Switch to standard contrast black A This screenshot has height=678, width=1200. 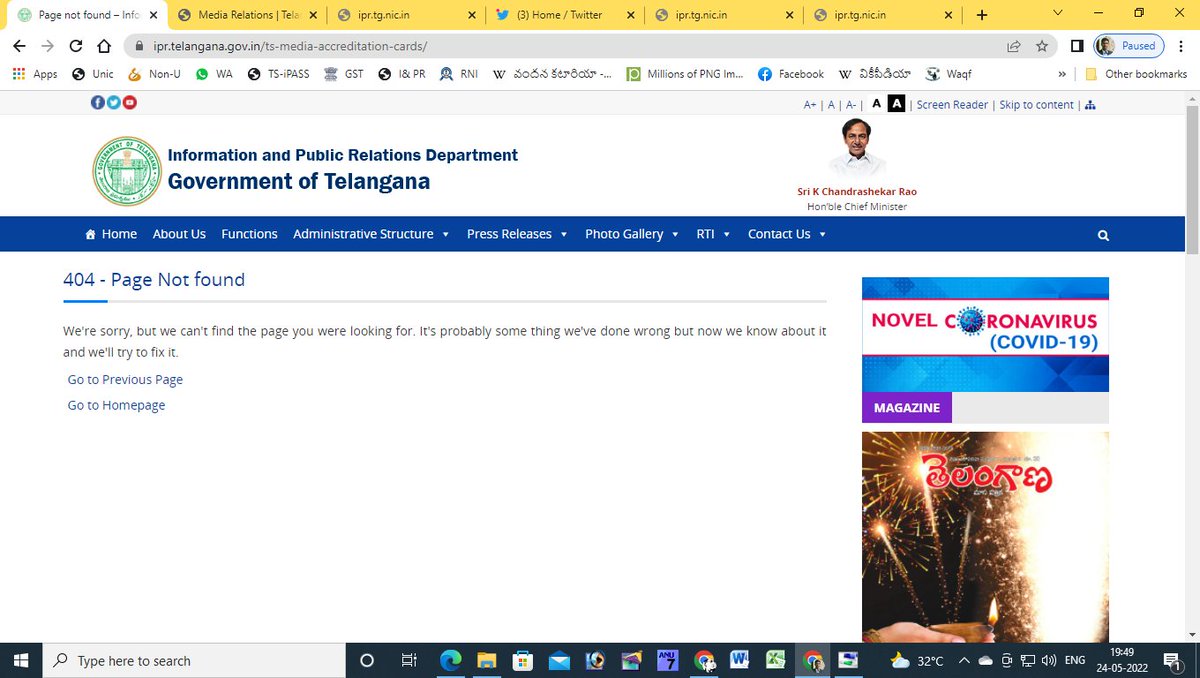click(876, 104)
